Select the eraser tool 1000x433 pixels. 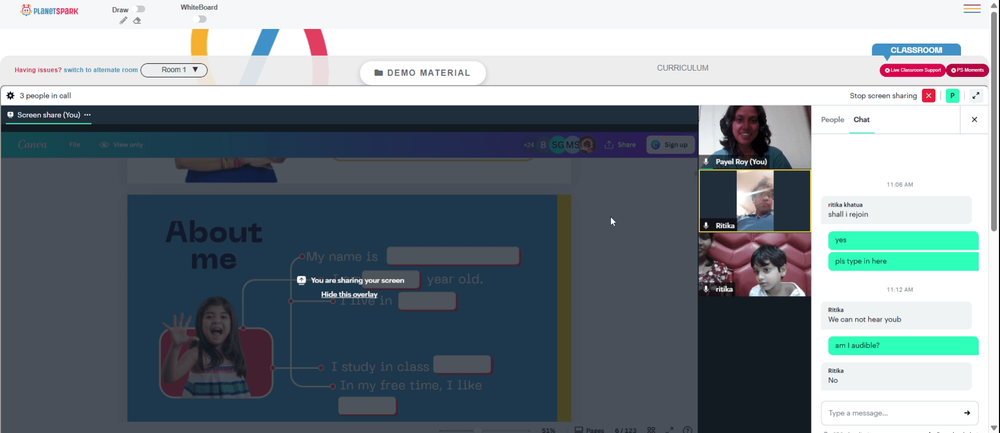[137, 20]
